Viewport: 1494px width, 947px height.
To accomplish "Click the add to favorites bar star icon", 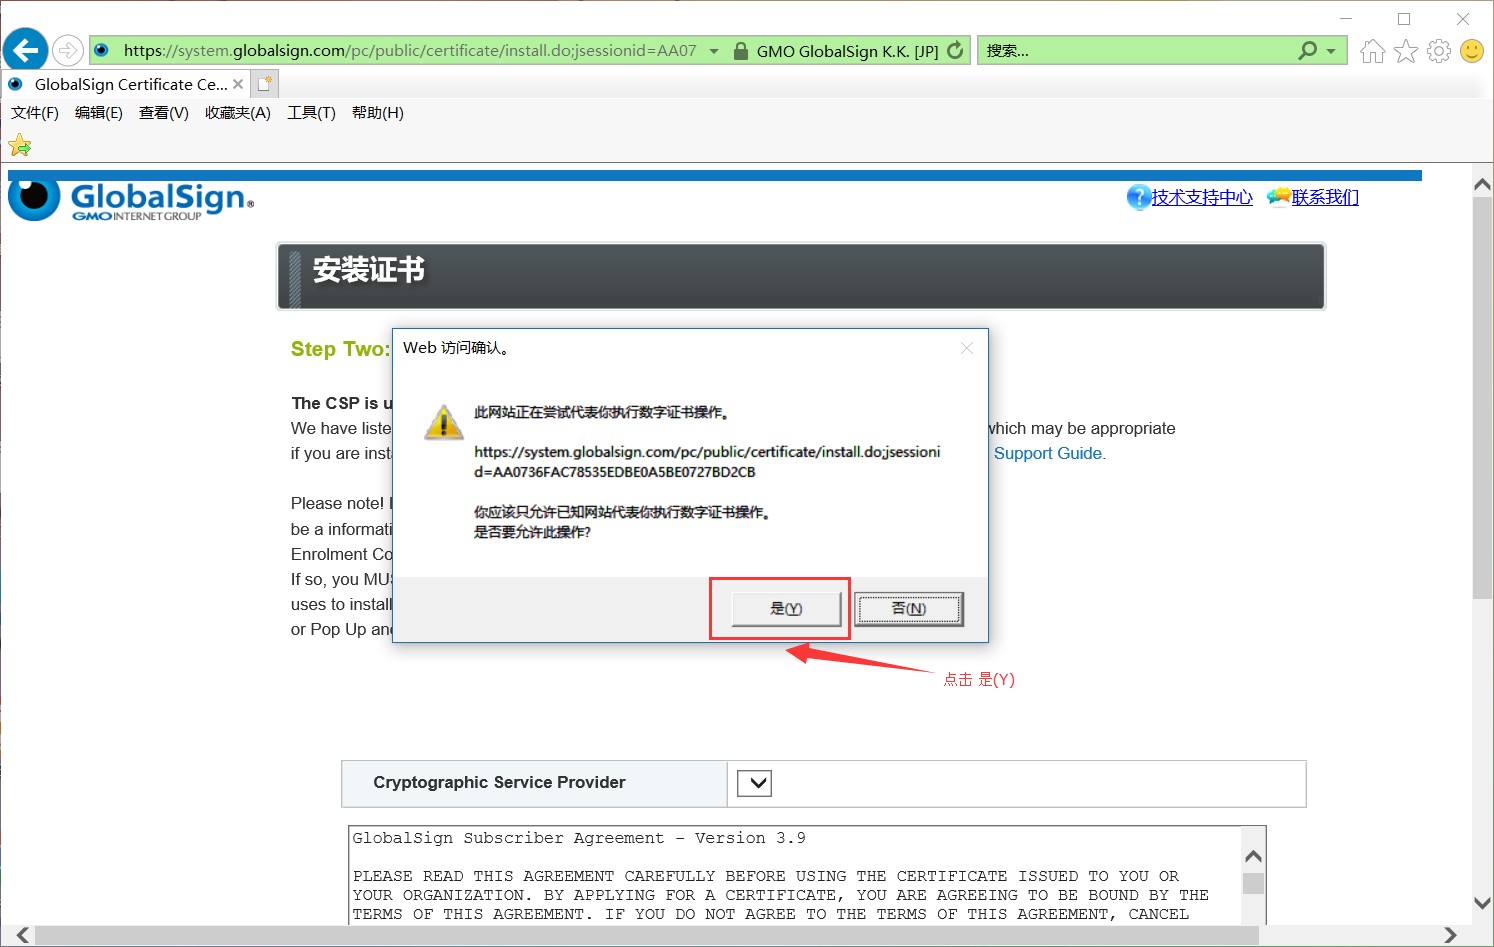I will tap(20, 146).
